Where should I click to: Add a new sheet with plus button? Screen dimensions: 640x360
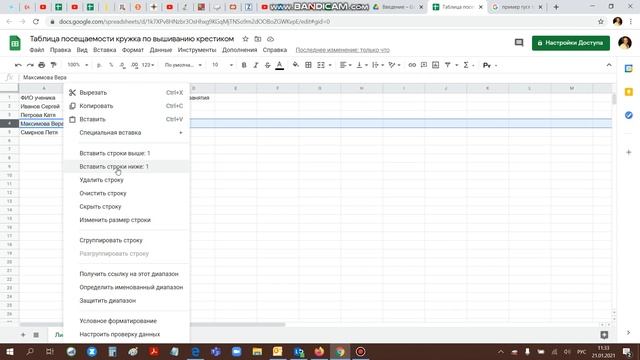[23, 335]
